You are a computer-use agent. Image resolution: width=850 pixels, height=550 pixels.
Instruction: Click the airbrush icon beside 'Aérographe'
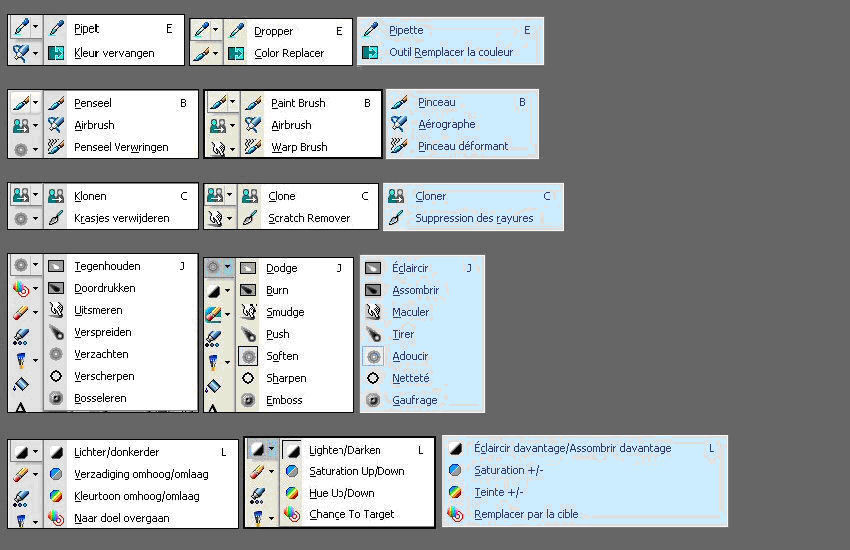(399, 124)
